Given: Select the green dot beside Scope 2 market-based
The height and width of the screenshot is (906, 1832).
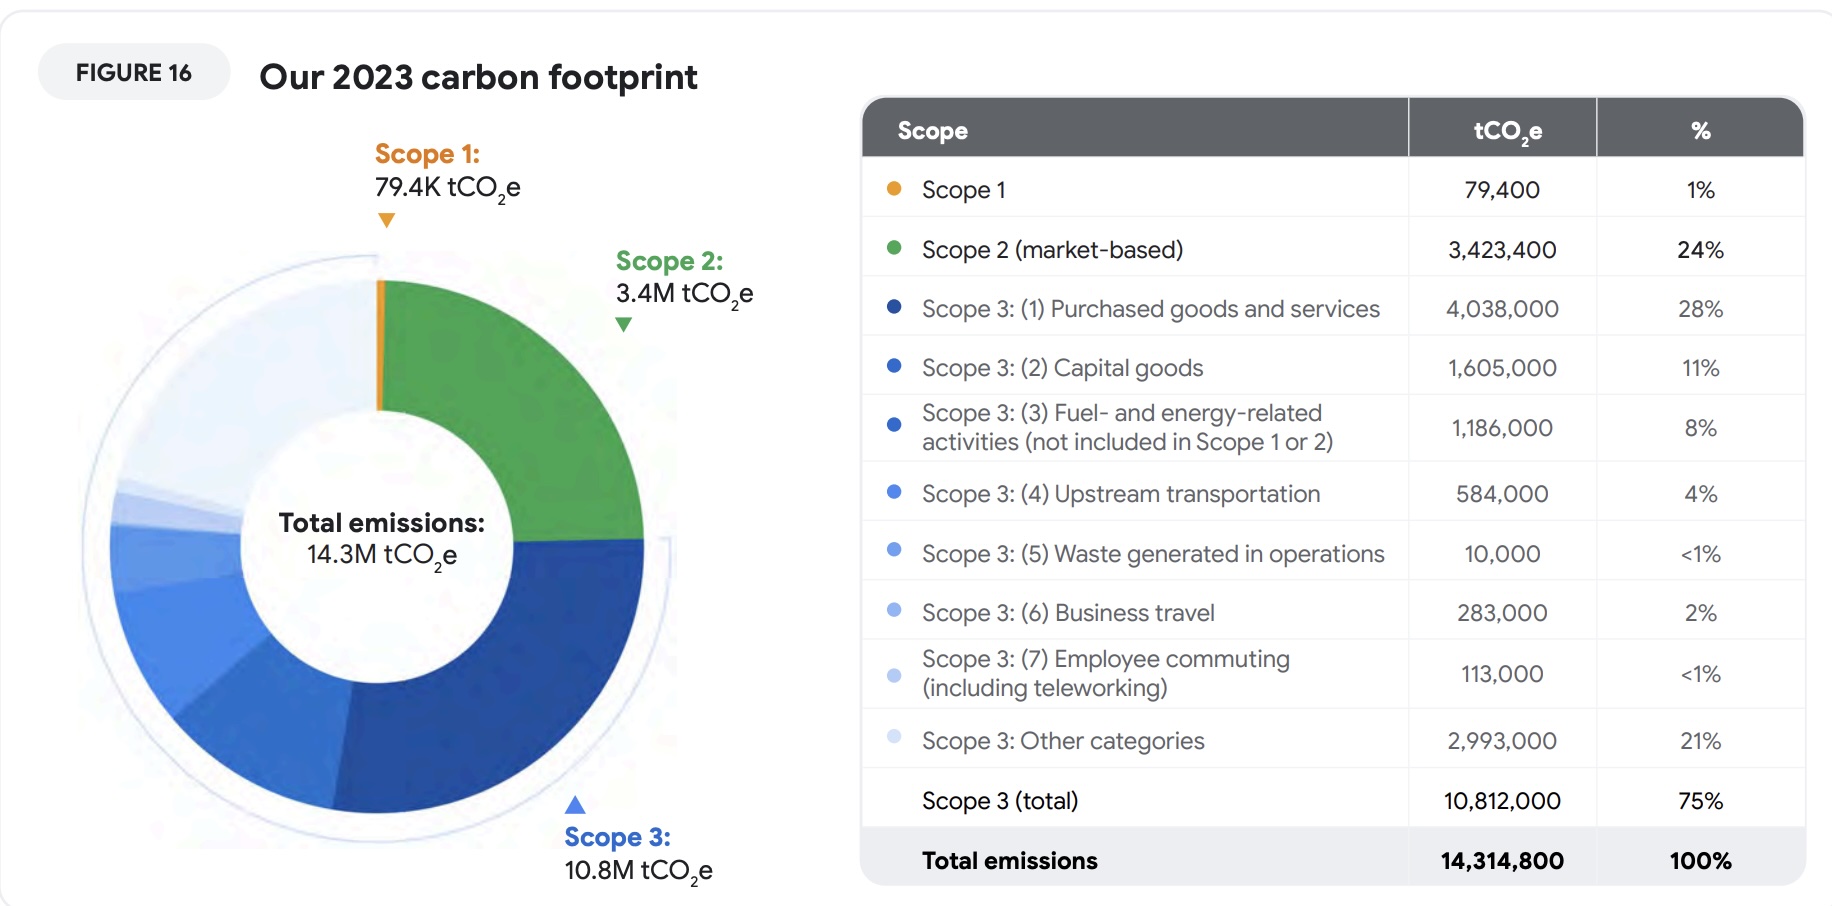Looking at the screenshot, I should 894,248.
